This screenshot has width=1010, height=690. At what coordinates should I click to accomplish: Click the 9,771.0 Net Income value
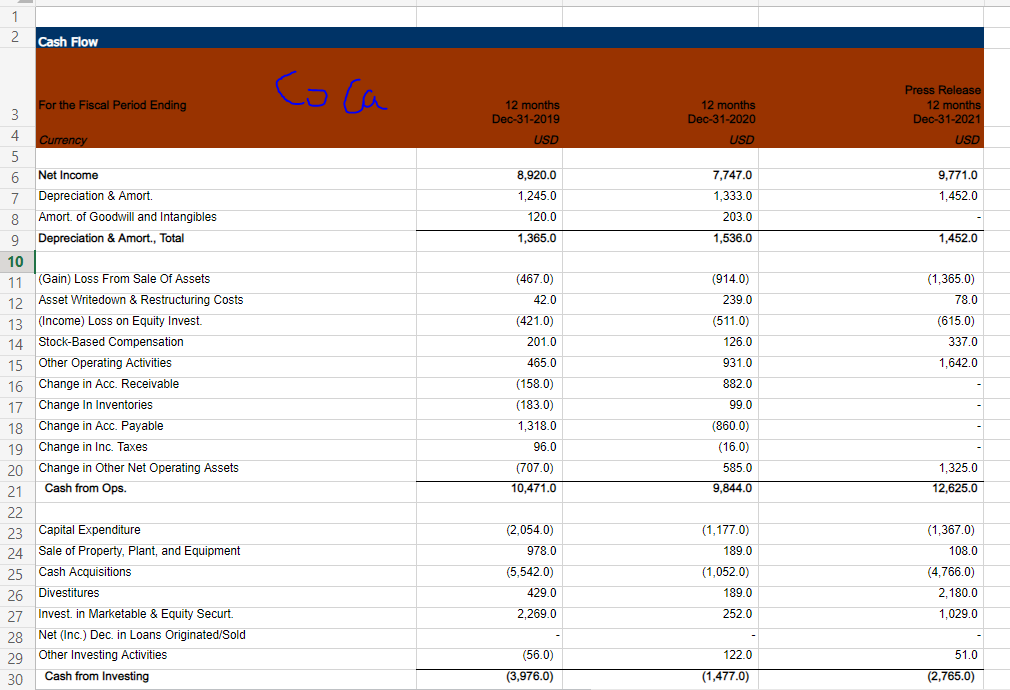coord(955,175)
